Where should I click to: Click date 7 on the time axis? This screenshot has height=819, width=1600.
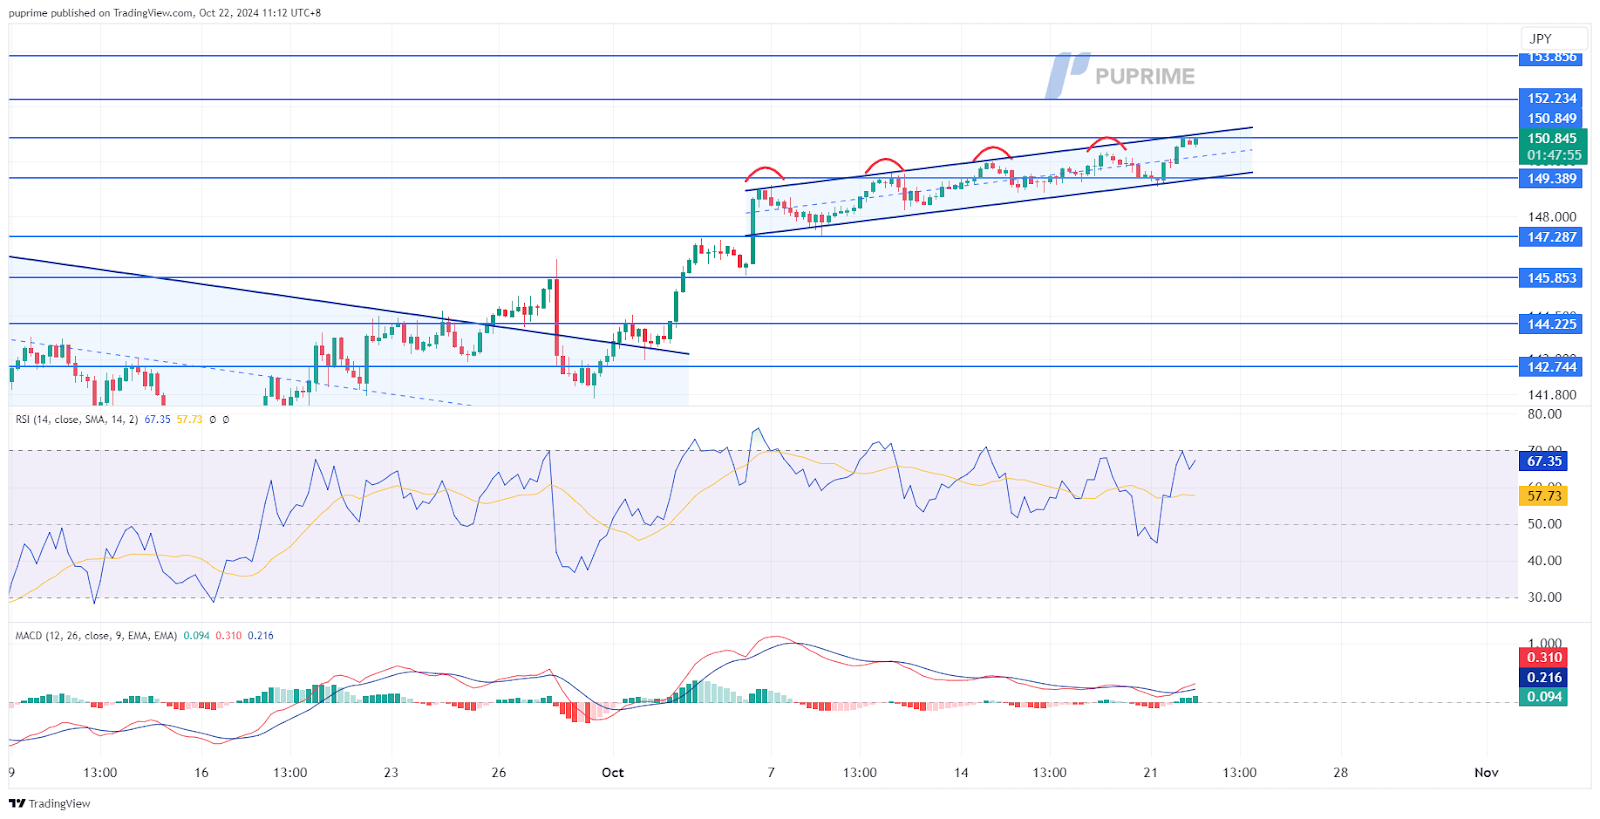771,773
